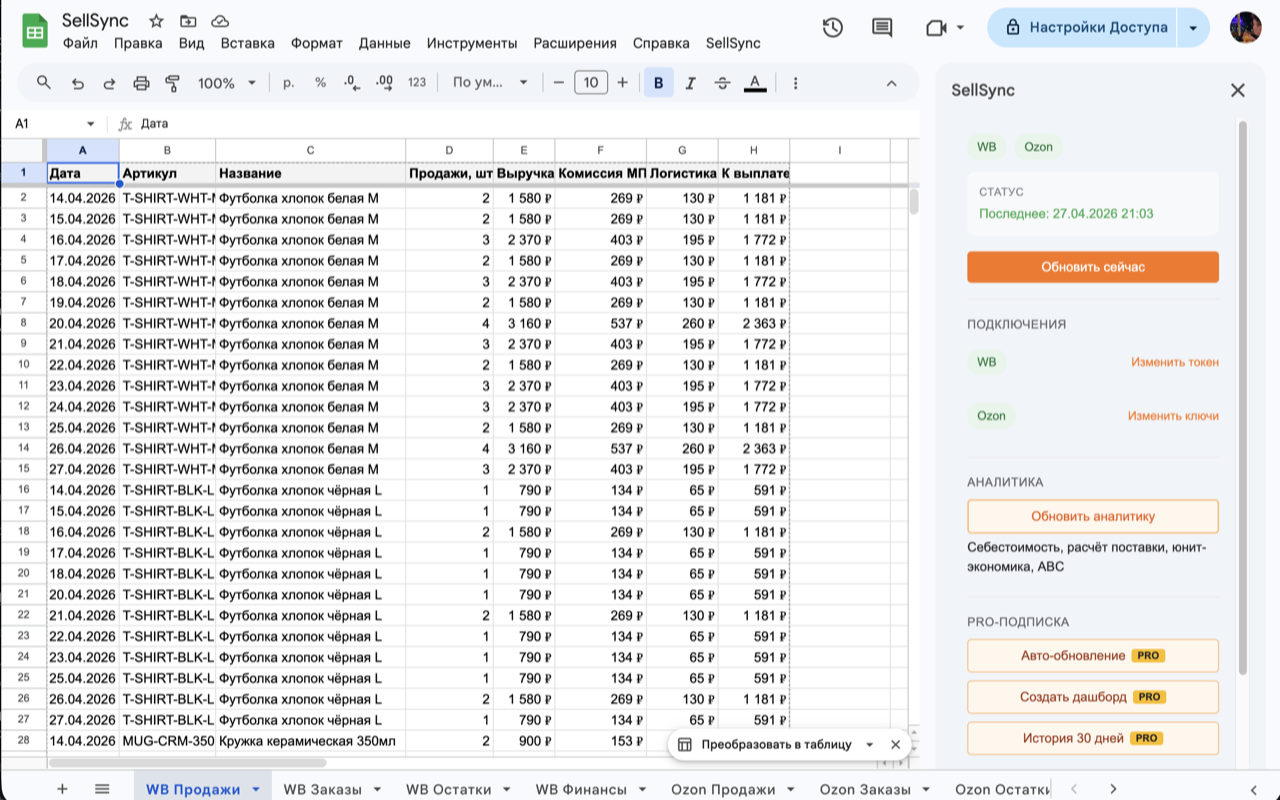Add a new sheet with plus icon
This screenshot has width=1280, height=800.
[62, 789]
